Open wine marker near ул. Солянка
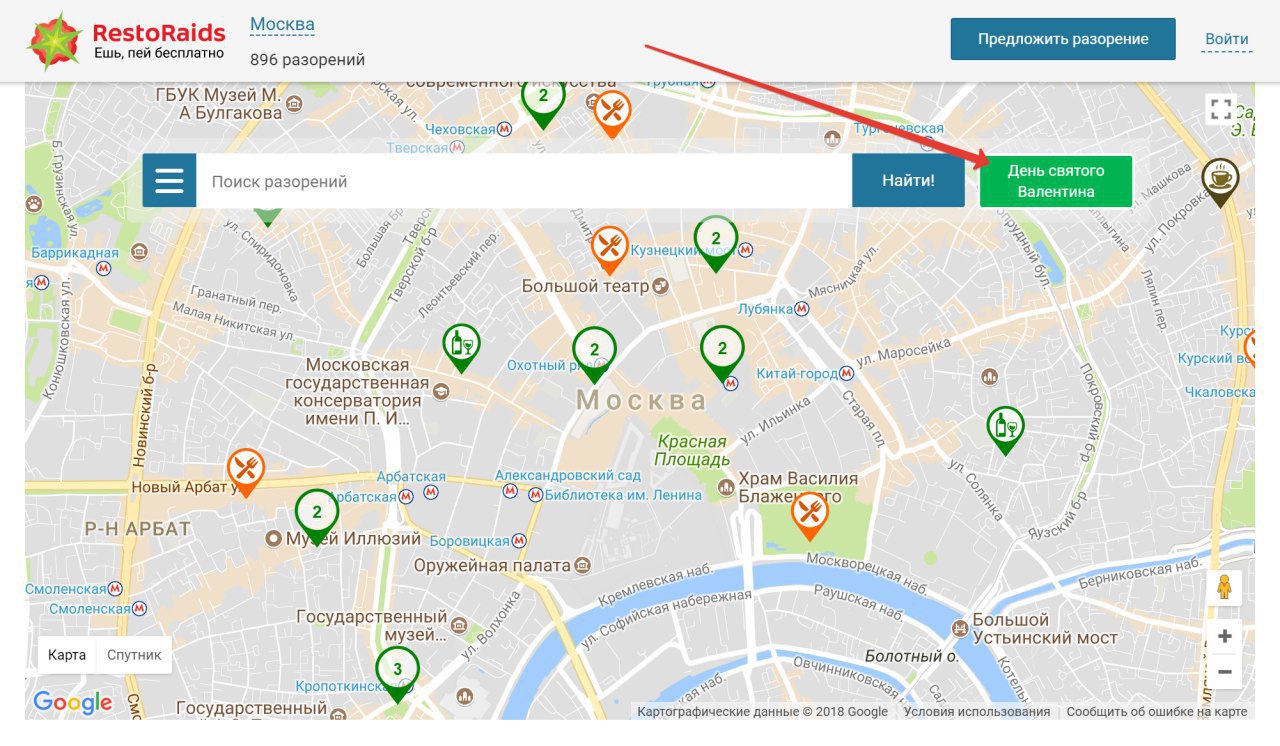 1005,430
